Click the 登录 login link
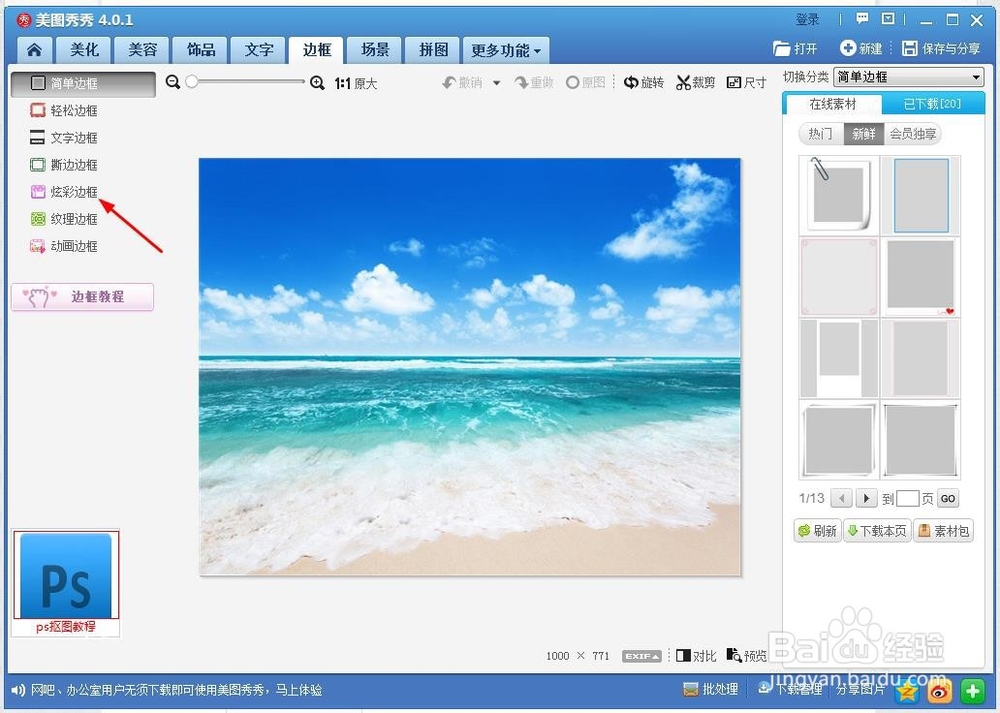The height and width of the screenshot is (713, 1000). pos(807,20)
